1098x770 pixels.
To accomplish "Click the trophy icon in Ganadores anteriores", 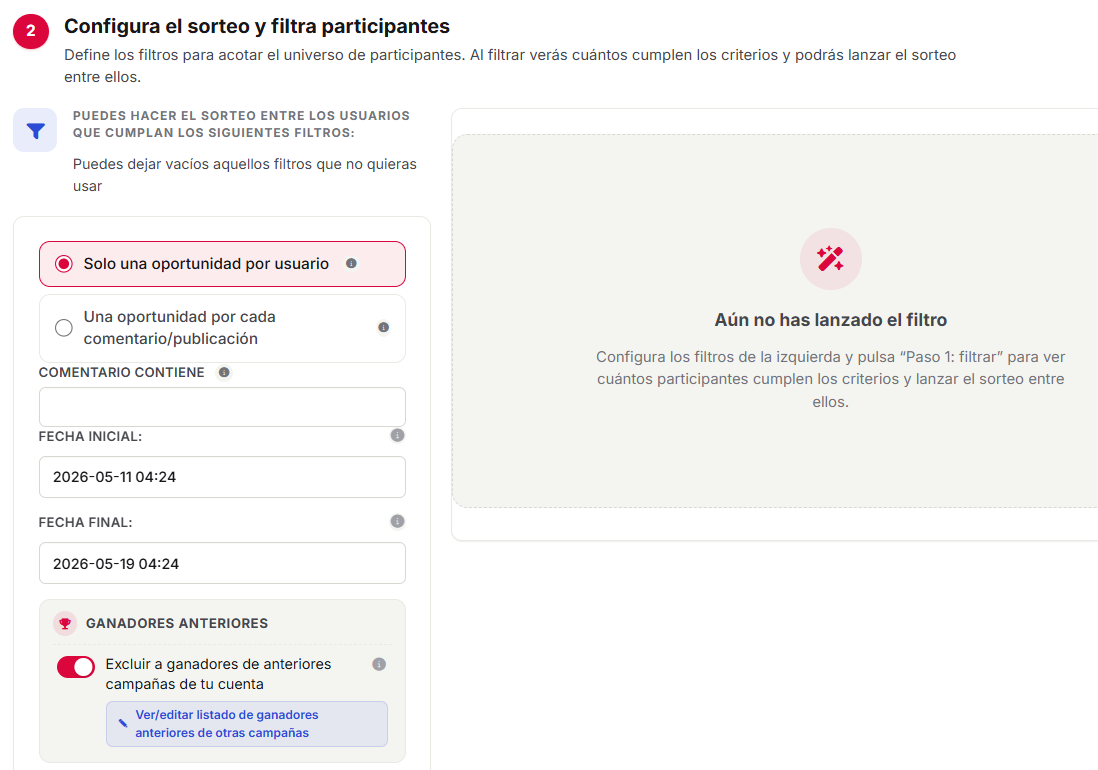I will [65, 623].
